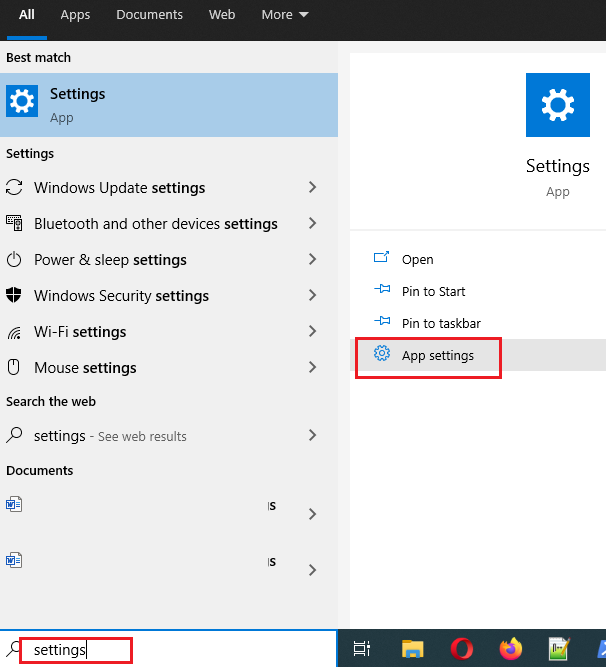Expand Power & sleep settings chevron
Screen dimensions: 606x667
313,259
